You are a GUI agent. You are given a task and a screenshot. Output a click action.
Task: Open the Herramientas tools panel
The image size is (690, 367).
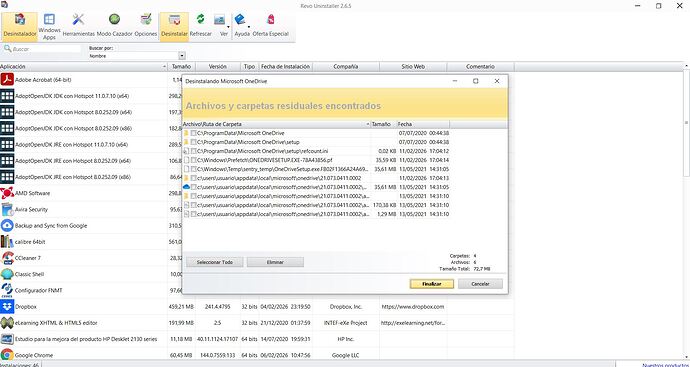click(78, 26)
